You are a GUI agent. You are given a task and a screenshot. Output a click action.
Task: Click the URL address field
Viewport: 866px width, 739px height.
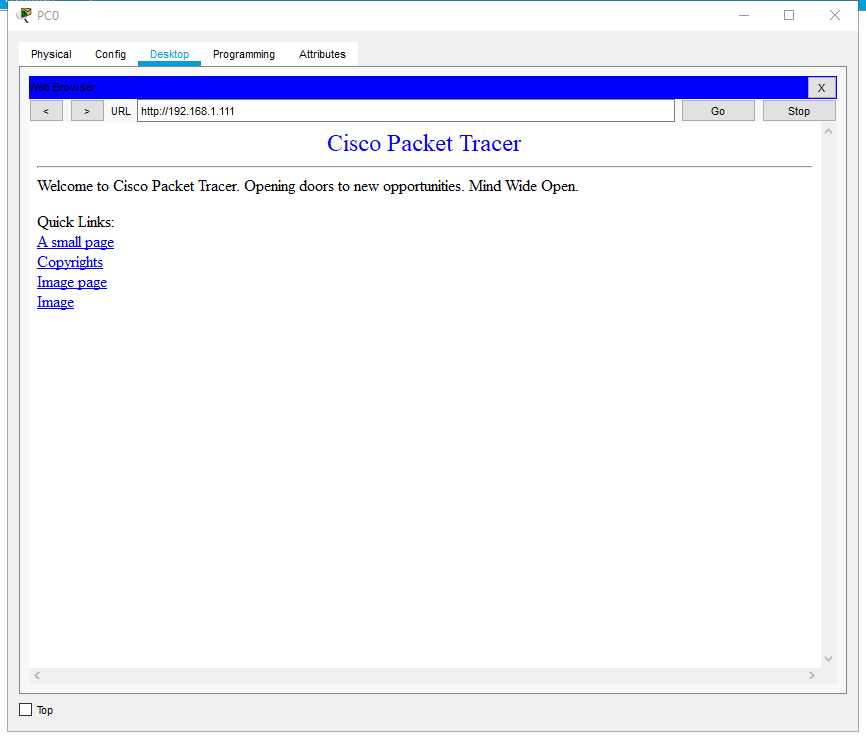coord(406,111)
